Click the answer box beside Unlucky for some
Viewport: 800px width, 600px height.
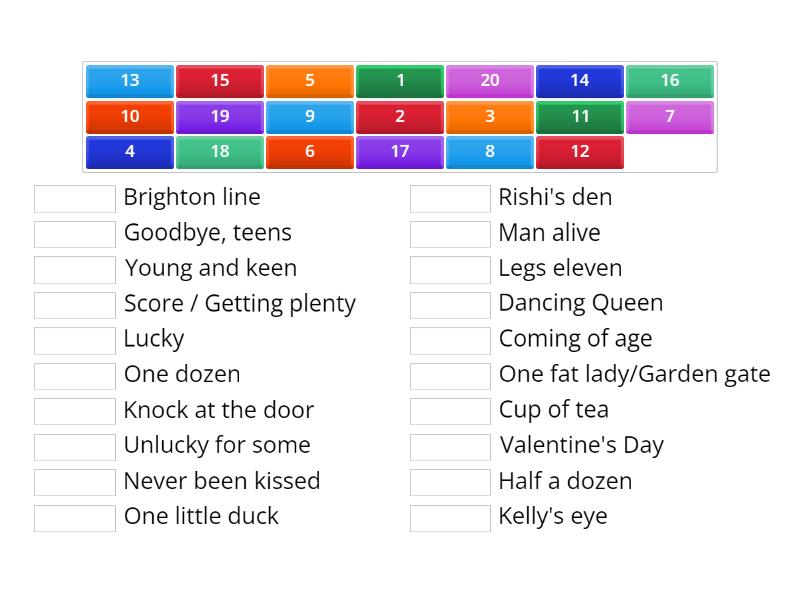click(74, 446)
